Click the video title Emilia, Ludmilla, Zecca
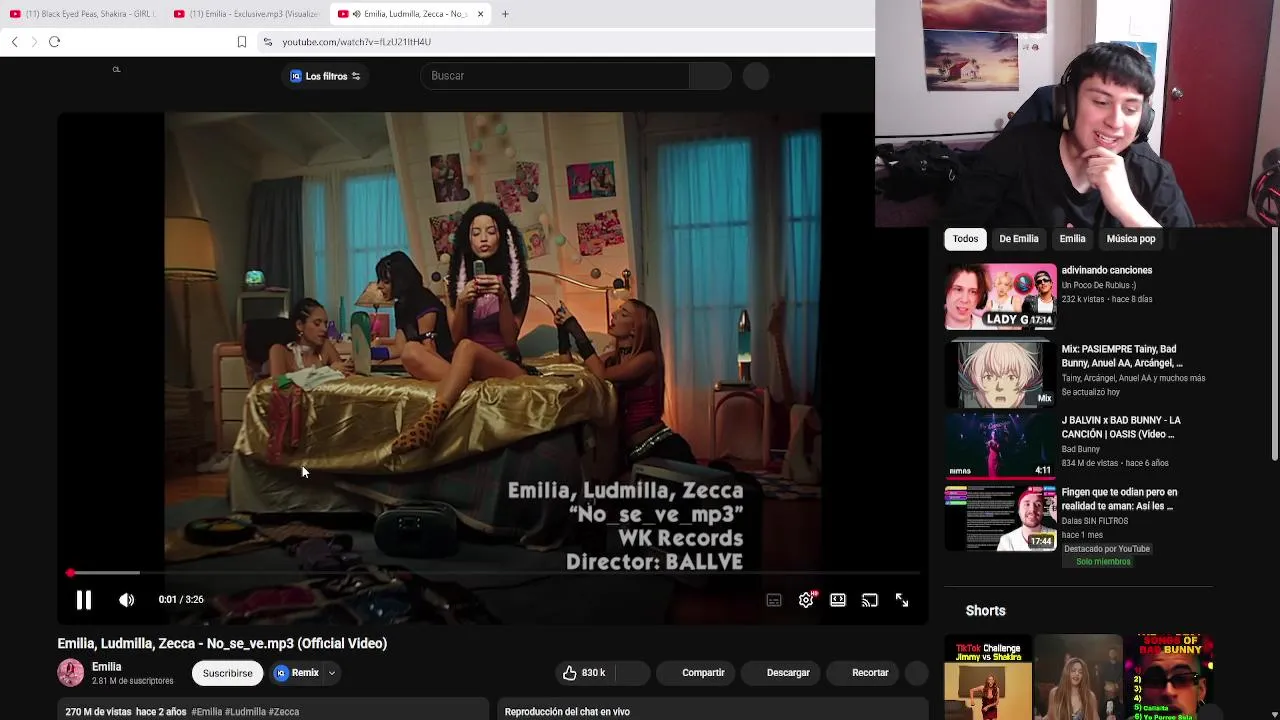1280x720 pixels. click(x=222, y=643)
